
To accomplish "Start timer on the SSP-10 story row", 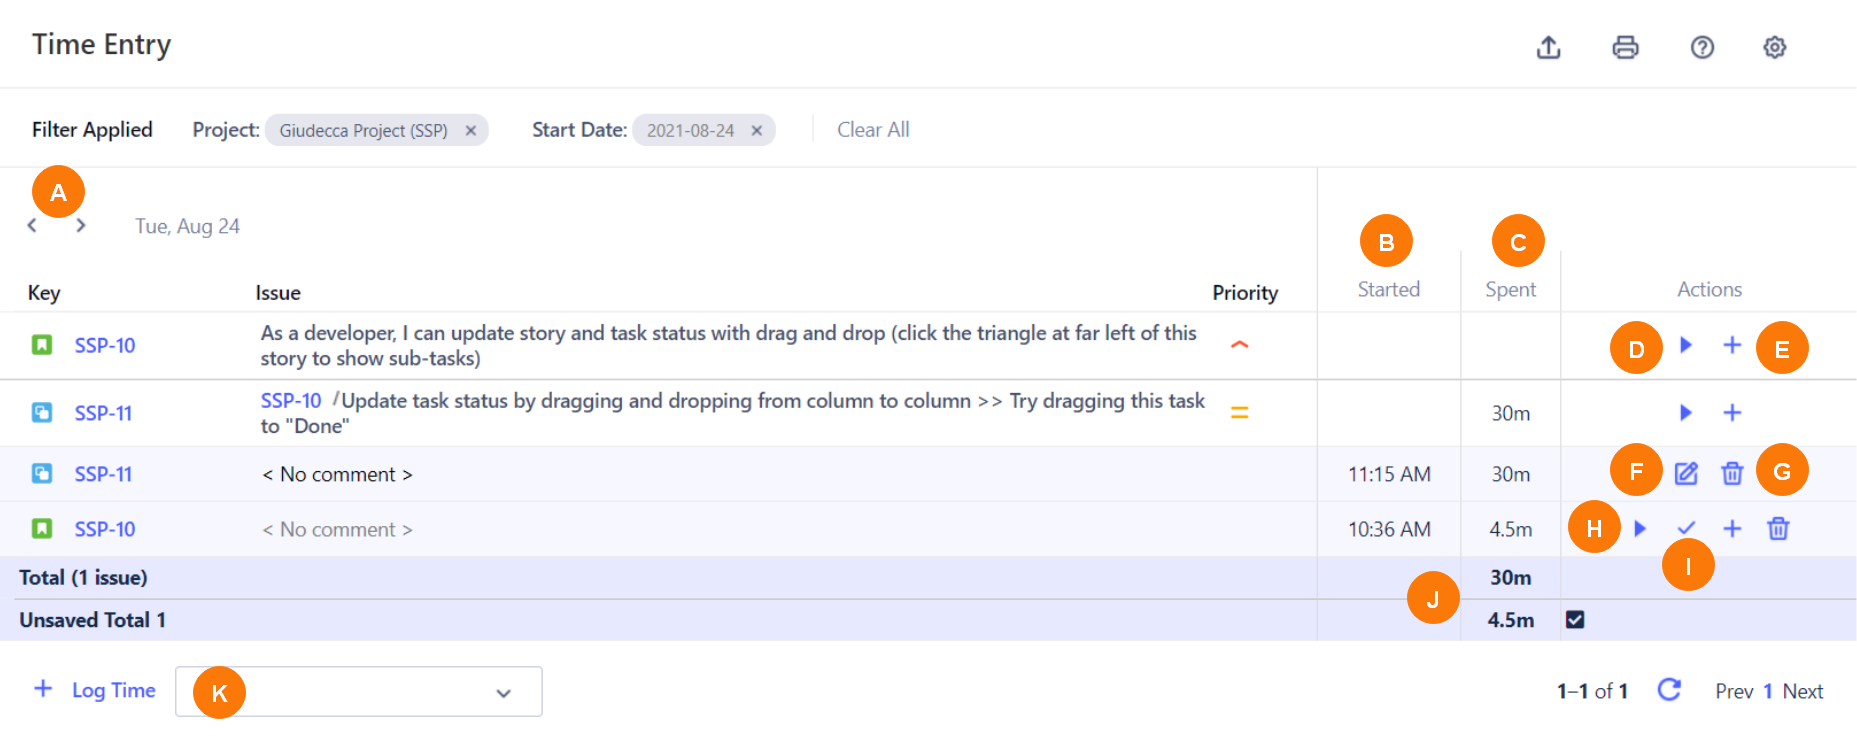I will [1685, 345].
